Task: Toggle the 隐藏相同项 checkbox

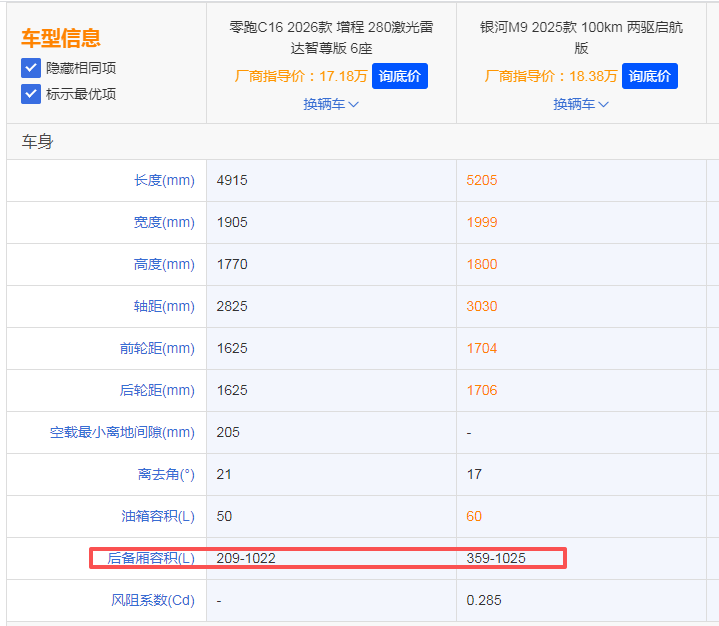Action: coord(31,68)
